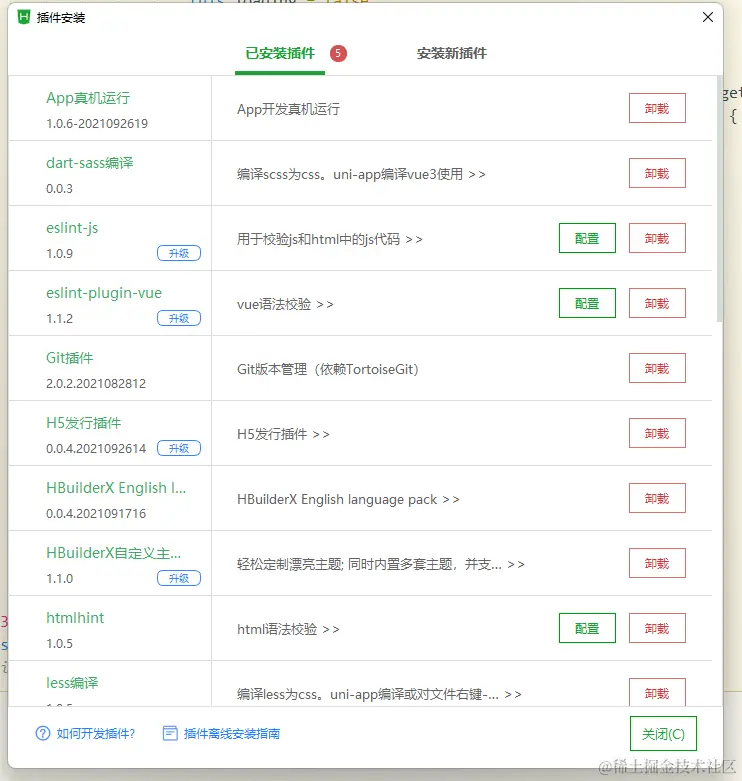This screenshot has height=781, width=742.
Task: Click the help question mark icon
Action: pyautogui.click(x=43, y=733)
